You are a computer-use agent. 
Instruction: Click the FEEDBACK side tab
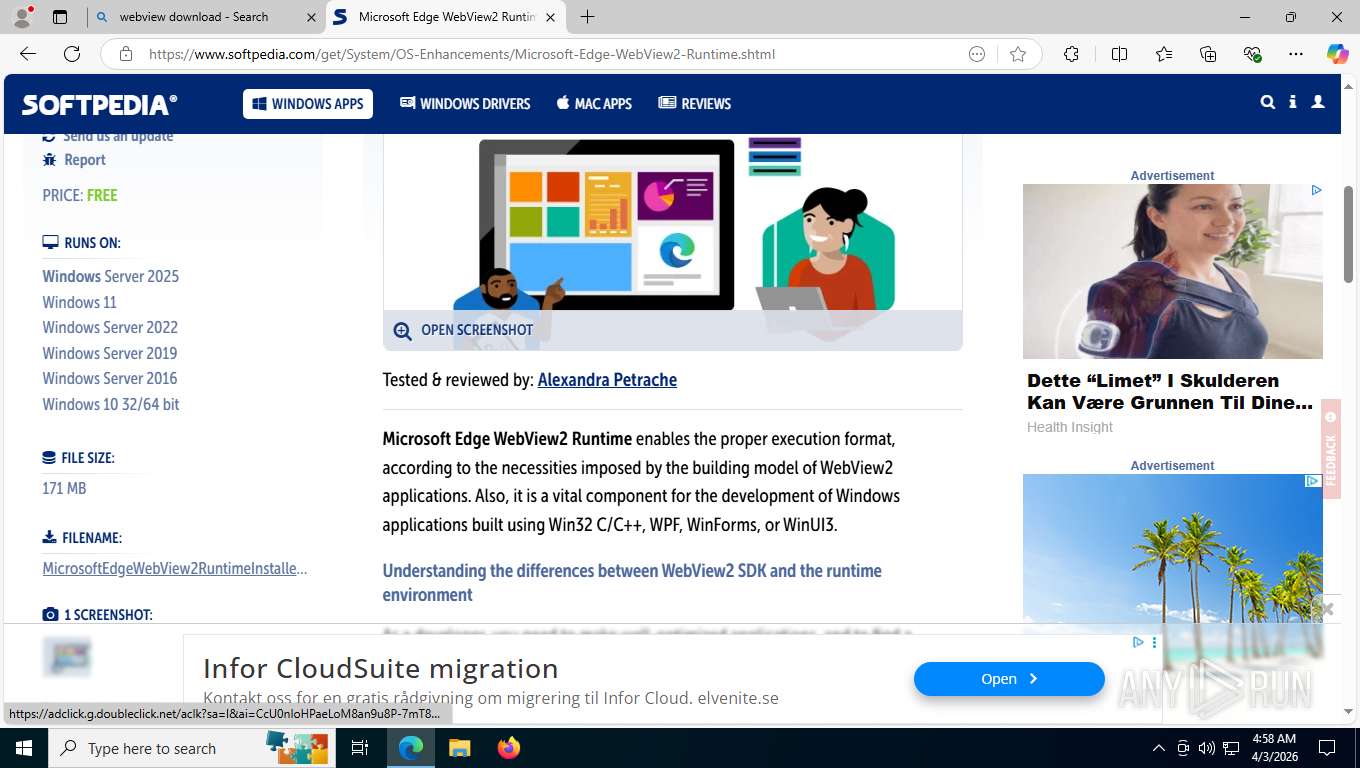pyautogui.click(x=1331, y=448)
